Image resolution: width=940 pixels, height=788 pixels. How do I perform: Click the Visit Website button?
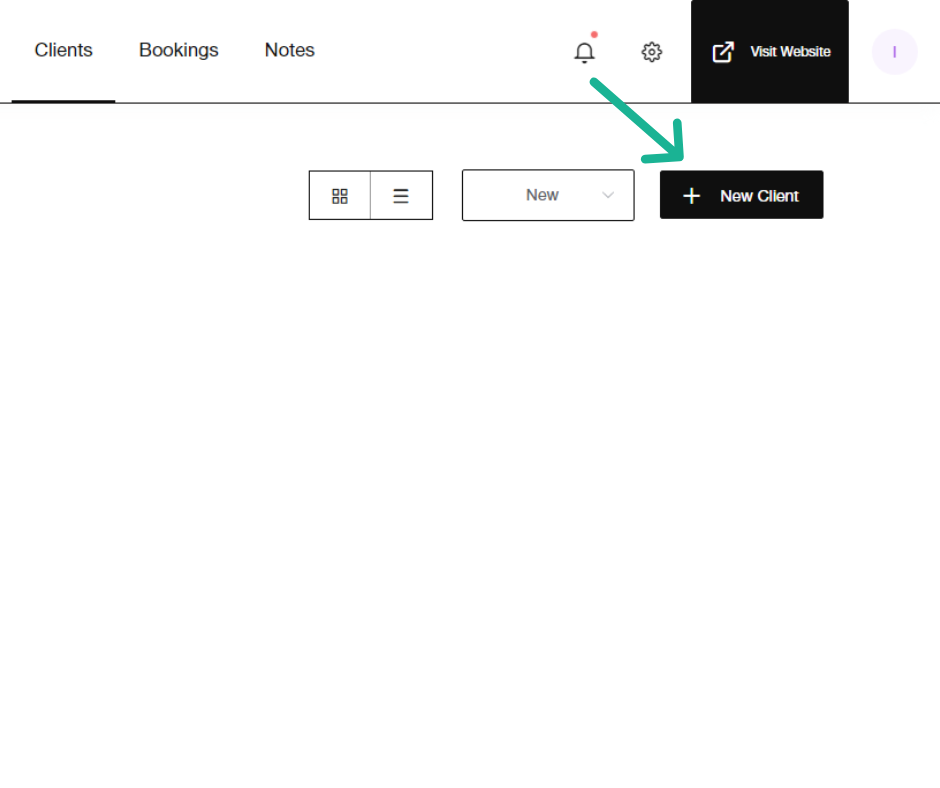(x=770, y=52)
